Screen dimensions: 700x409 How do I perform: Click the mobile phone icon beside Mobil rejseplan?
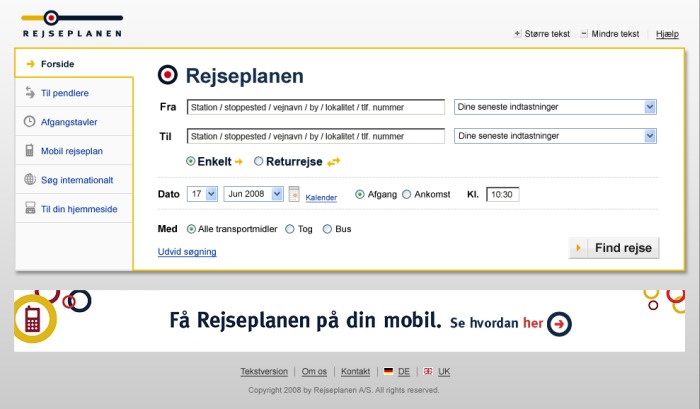pos(29,150)
